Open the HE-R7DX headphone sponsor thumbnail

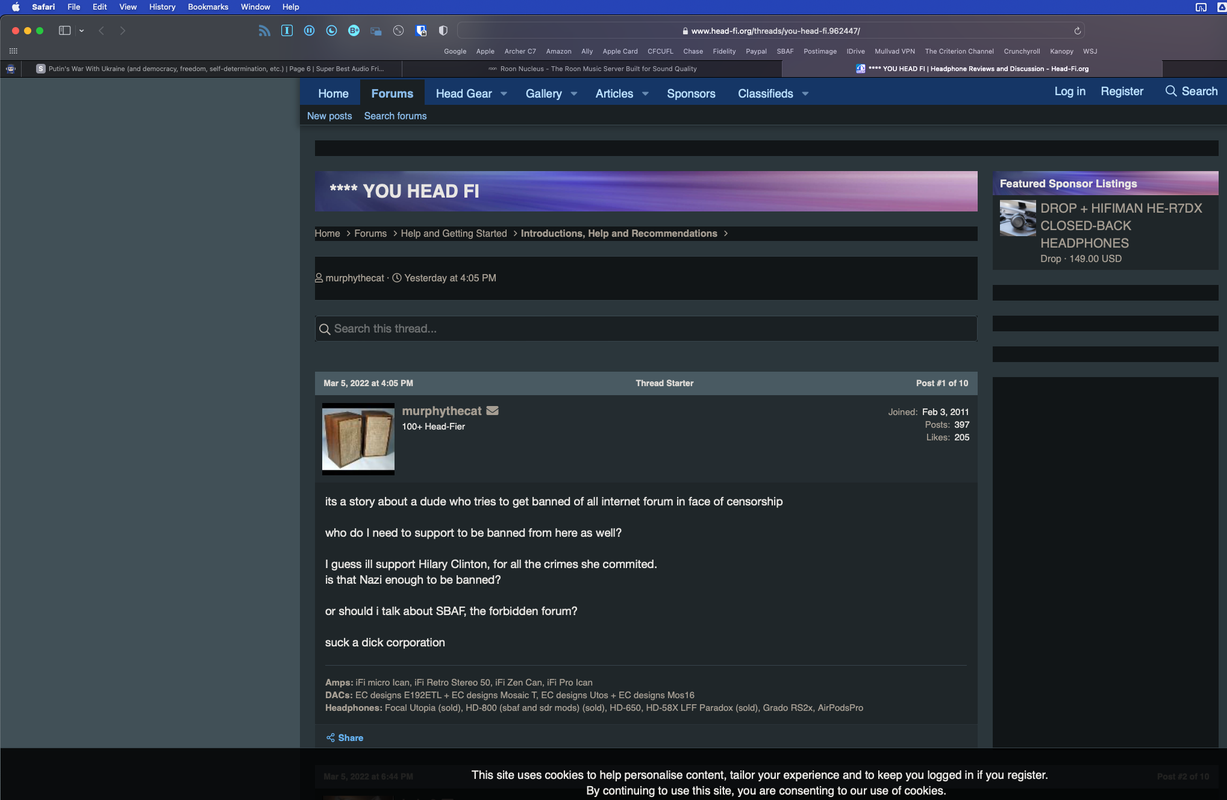click(x=1018, y=218)
